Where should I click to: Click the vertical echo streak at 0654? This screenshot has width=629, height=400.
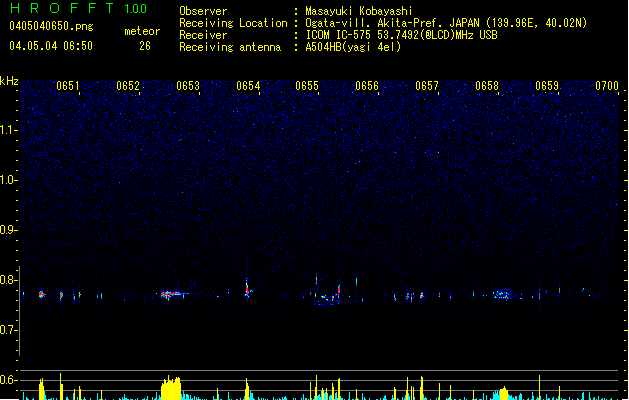pos(247,288)
